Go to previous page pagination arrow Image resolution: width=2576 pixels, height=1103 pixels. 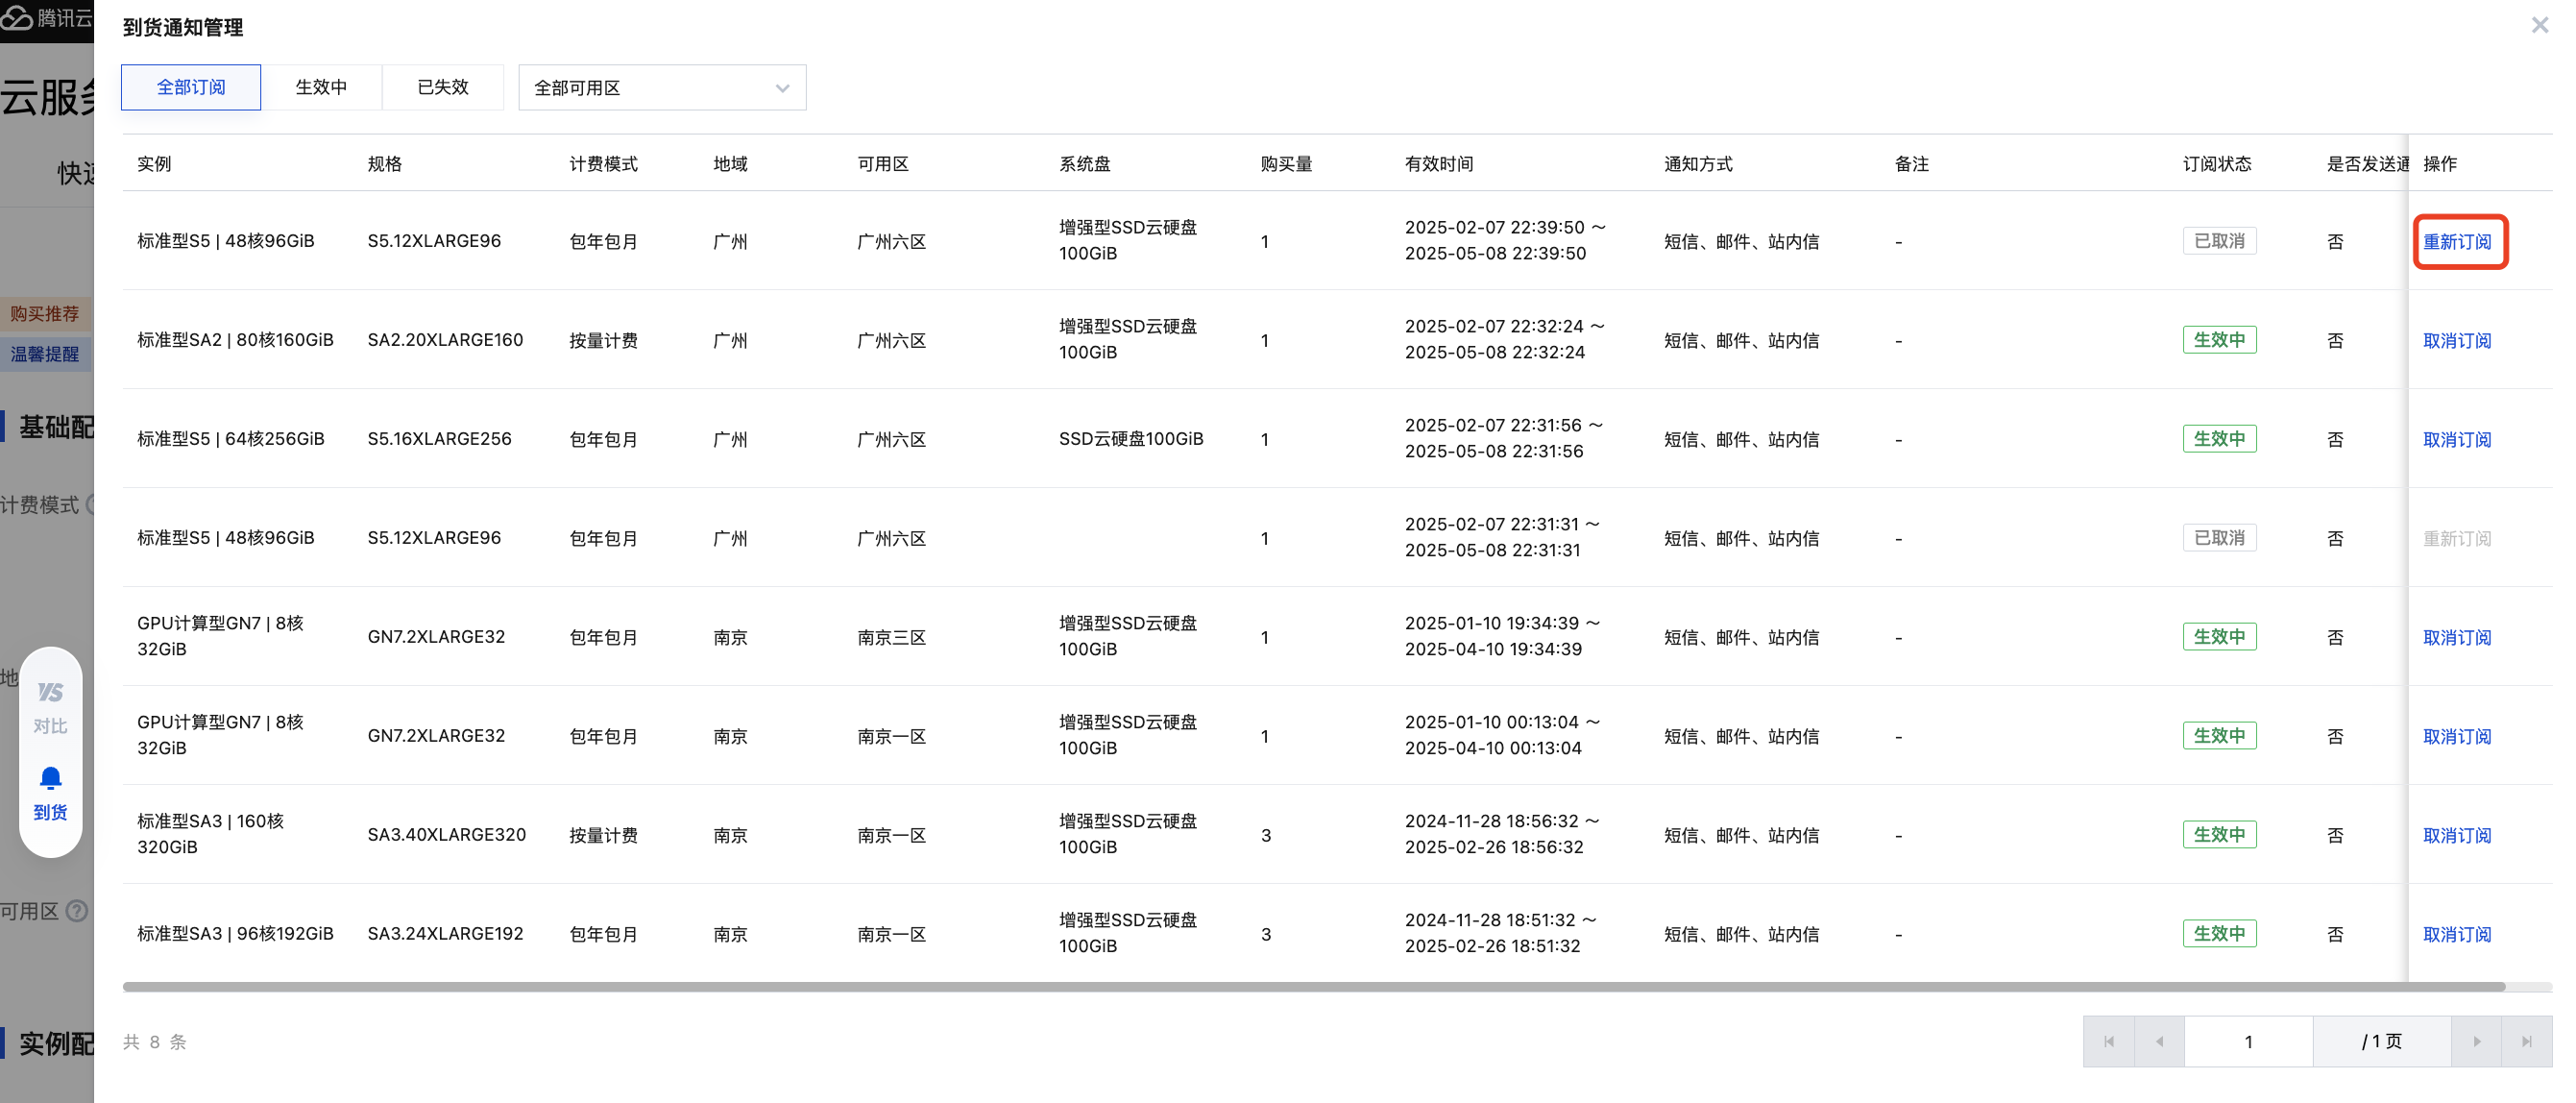(2159, 1041)
